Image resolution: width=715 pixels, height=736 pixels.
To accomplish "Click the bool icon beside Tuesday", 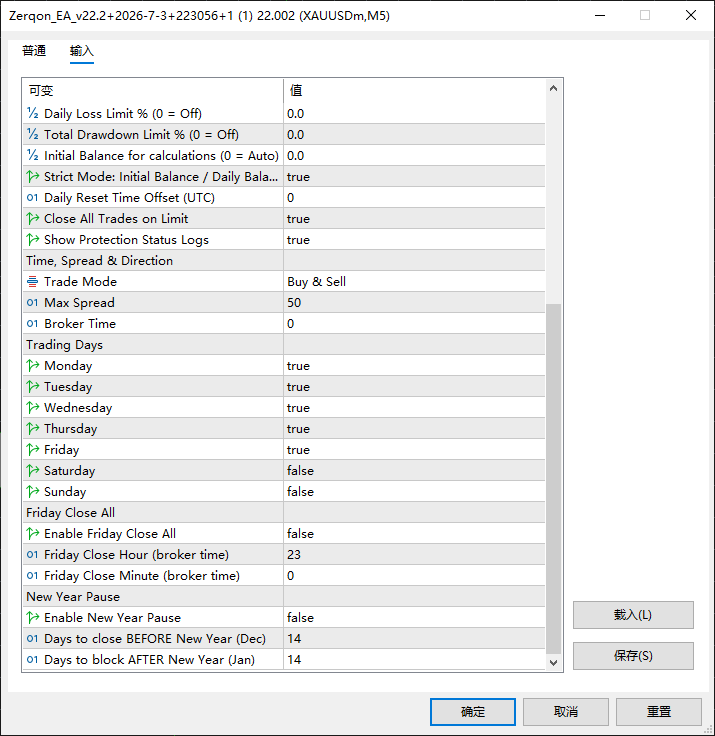I will click(x=32, y=387).
